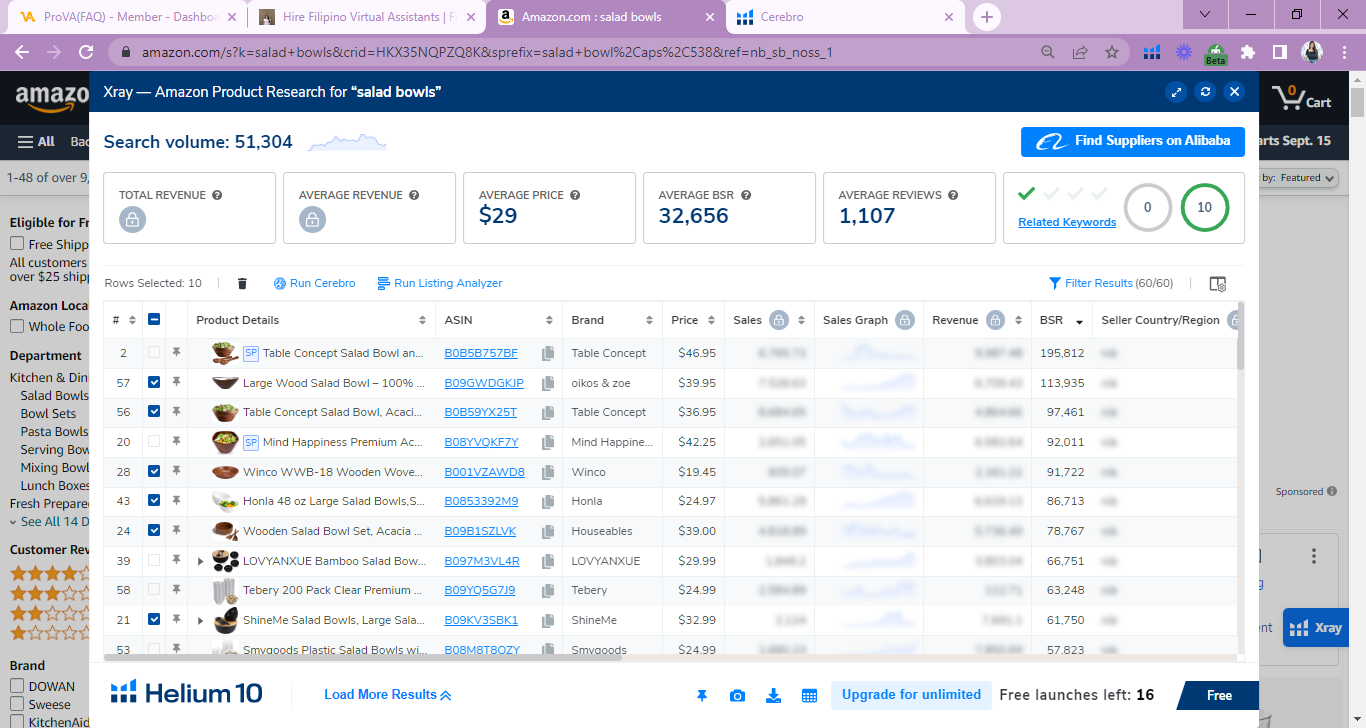This screenshot has width=1366, height=728.
Task: Bookmark this page with the star icon
Action: click(1112, 52)
